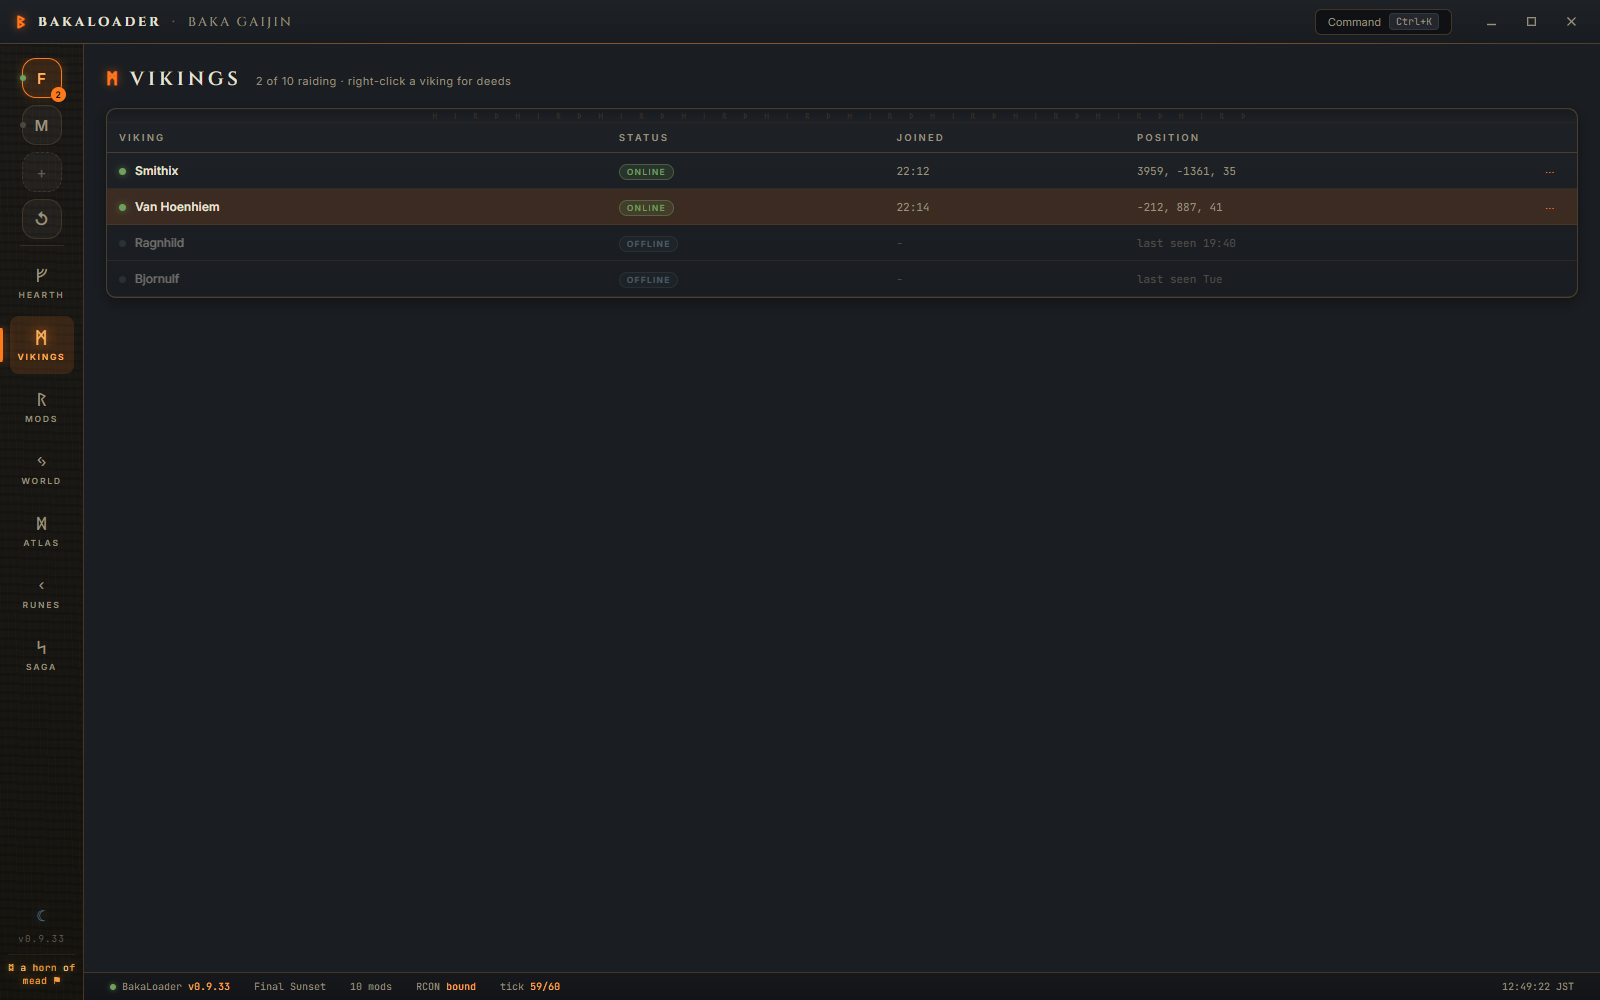Click the OFFLINE badge for Ragnhild
1600x1000 pixels.
[x=648, y=244]
